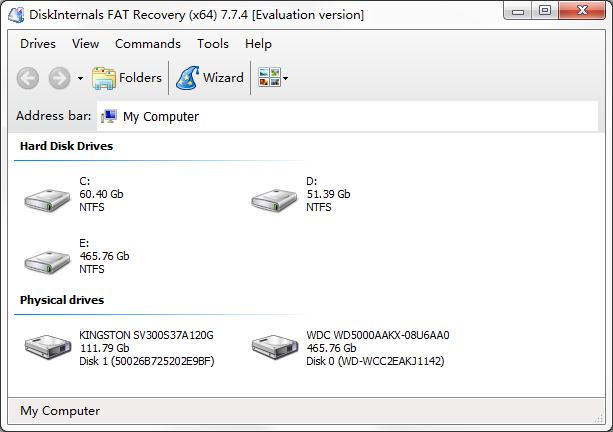613x432 pixels.
Task: Open the View menu
Action: pos(85,44)
